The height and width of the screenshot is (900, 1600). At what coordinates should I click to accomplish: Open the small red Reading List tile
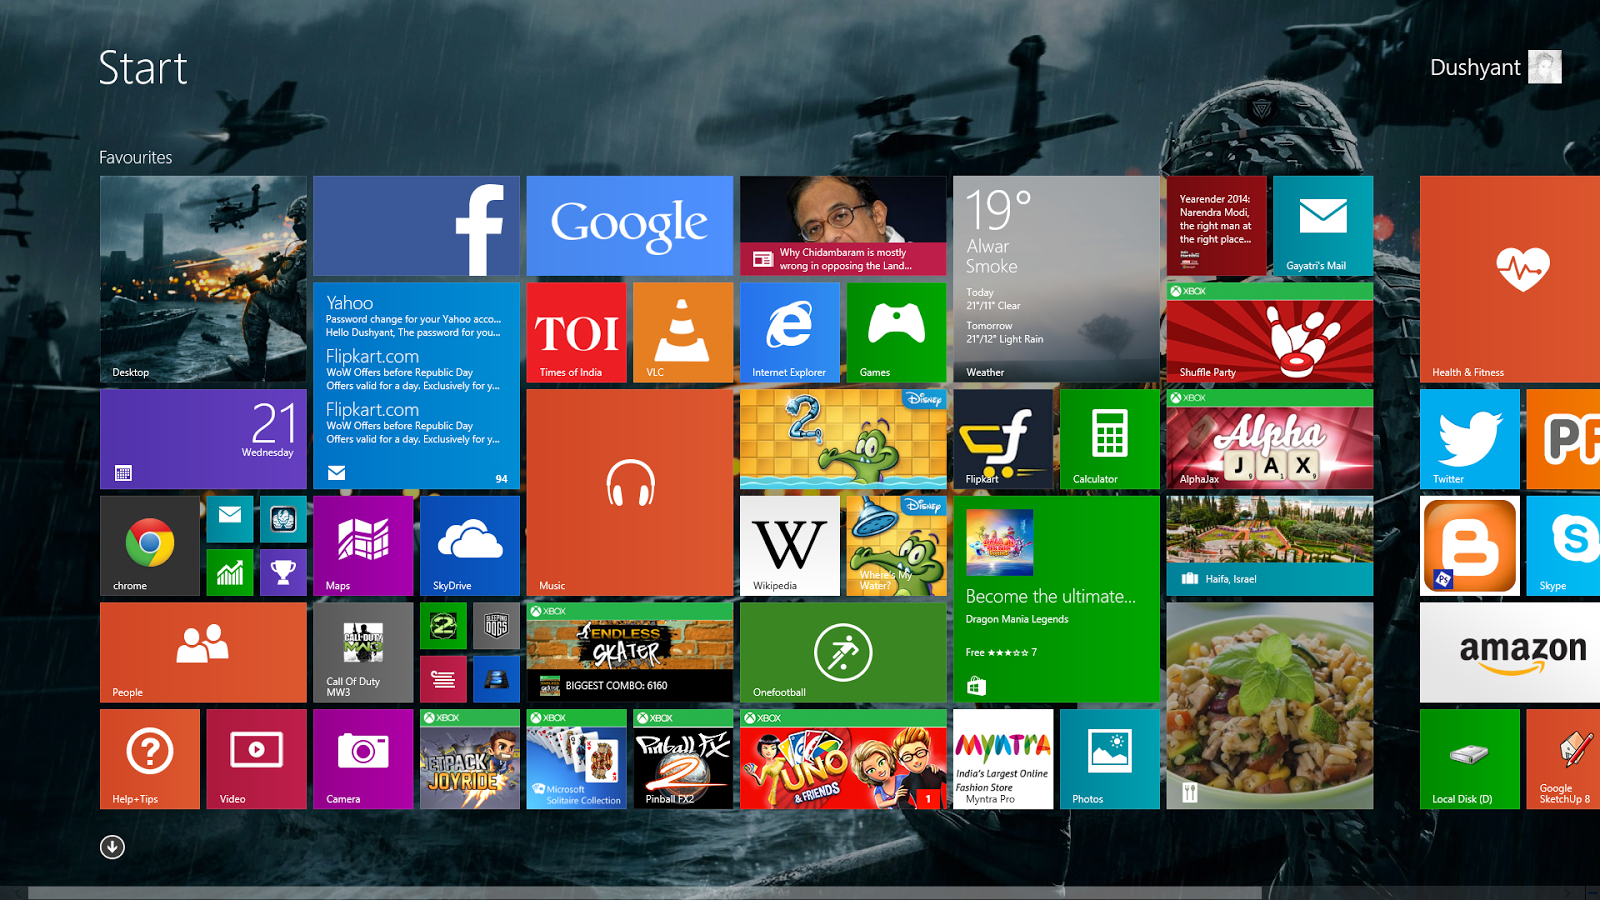[443, 680]
